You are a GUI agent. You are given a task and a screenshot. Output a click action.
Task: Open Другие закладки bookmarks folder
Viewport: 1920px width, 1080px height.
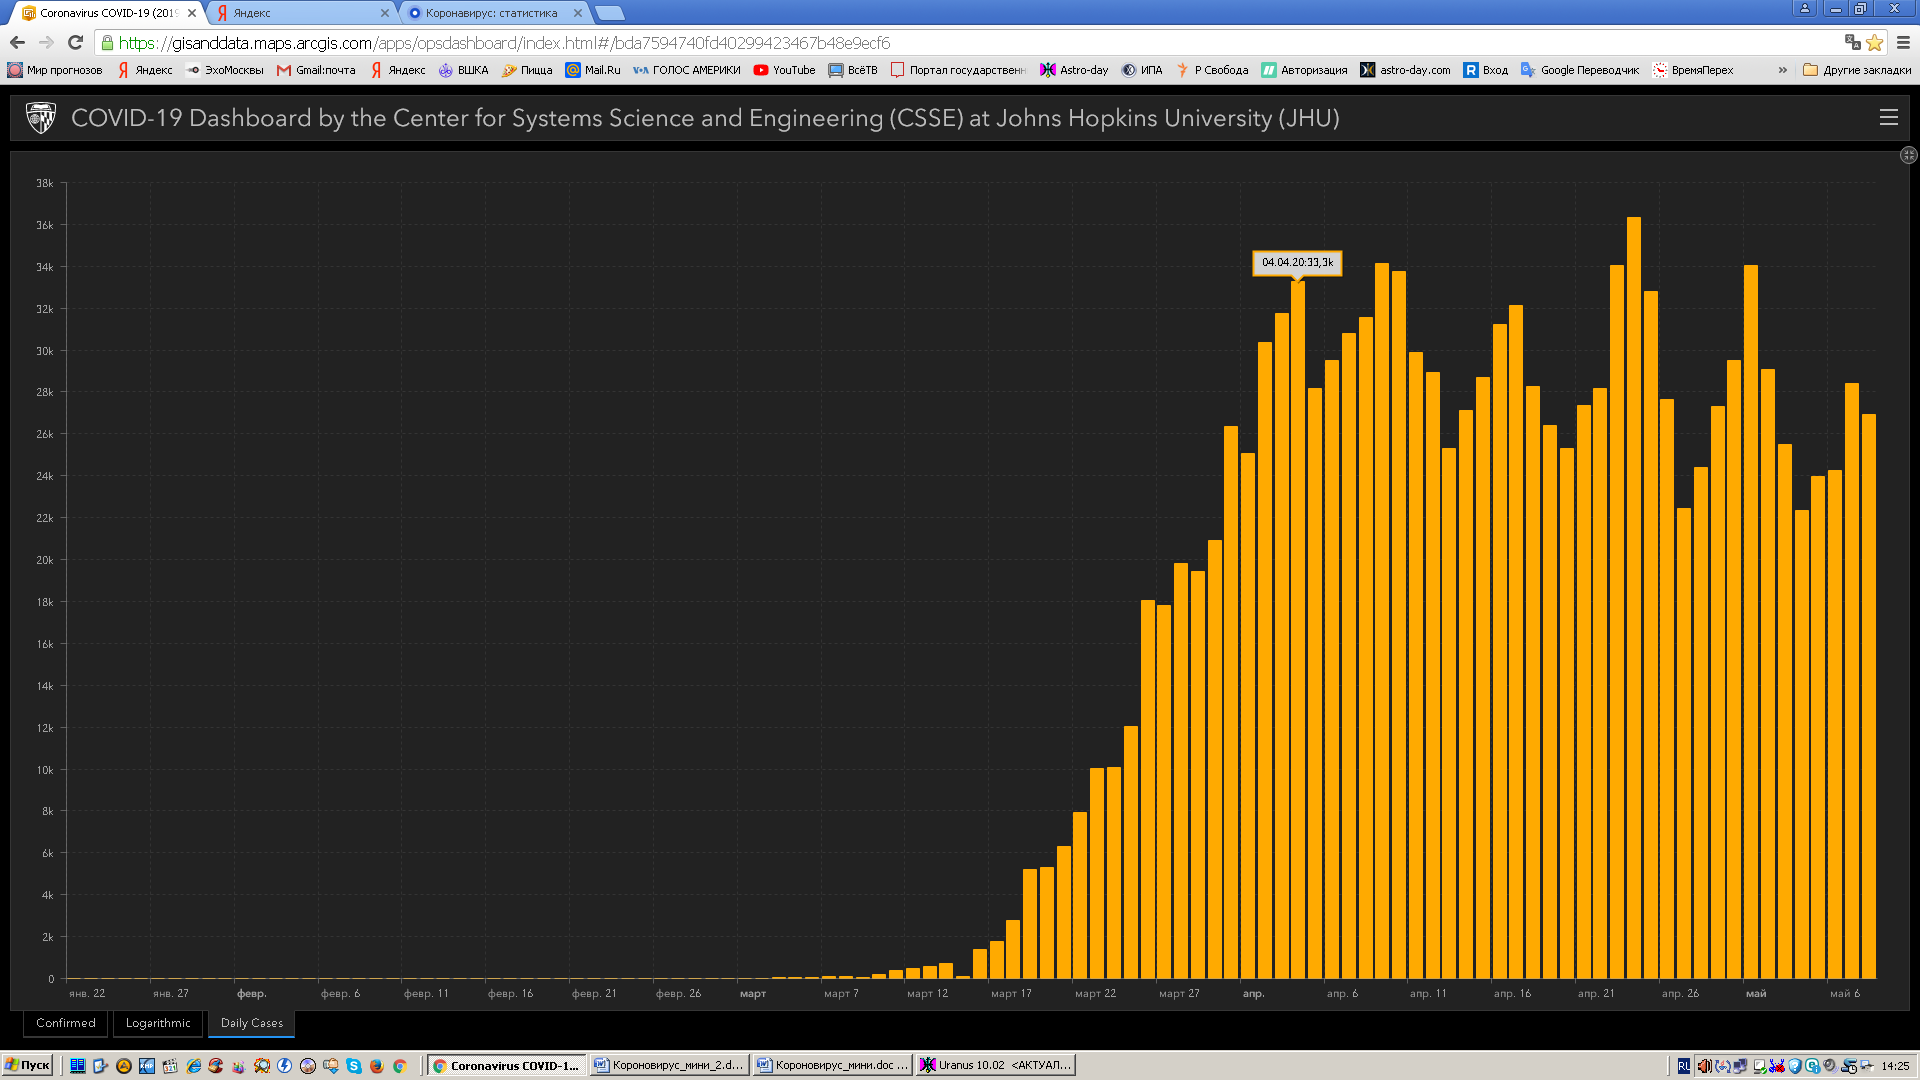[1857, 70]
